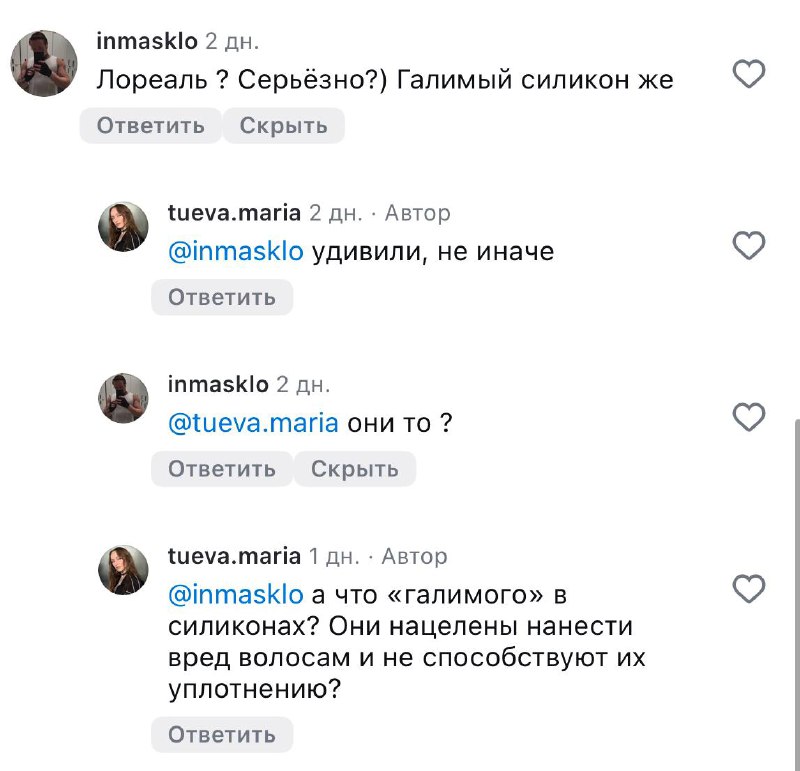
Task: Hide inmasklo's «они то ?» reply
Action: click(357, 468)
